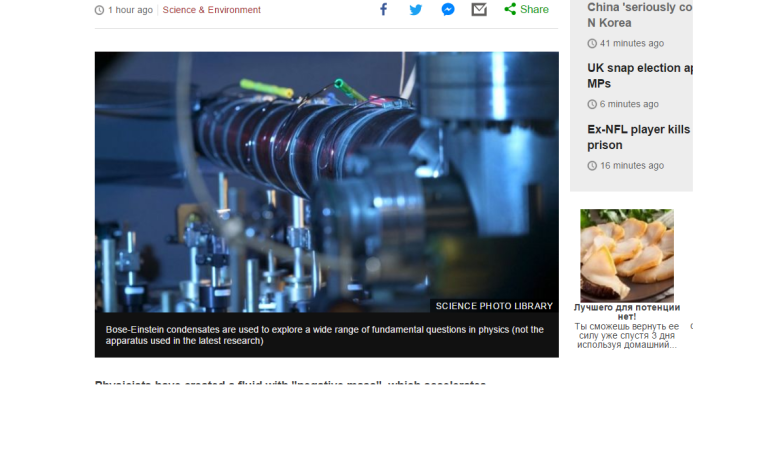Open the food advertisement image
This screenshot has height=453, width=770.
[627, 255]
